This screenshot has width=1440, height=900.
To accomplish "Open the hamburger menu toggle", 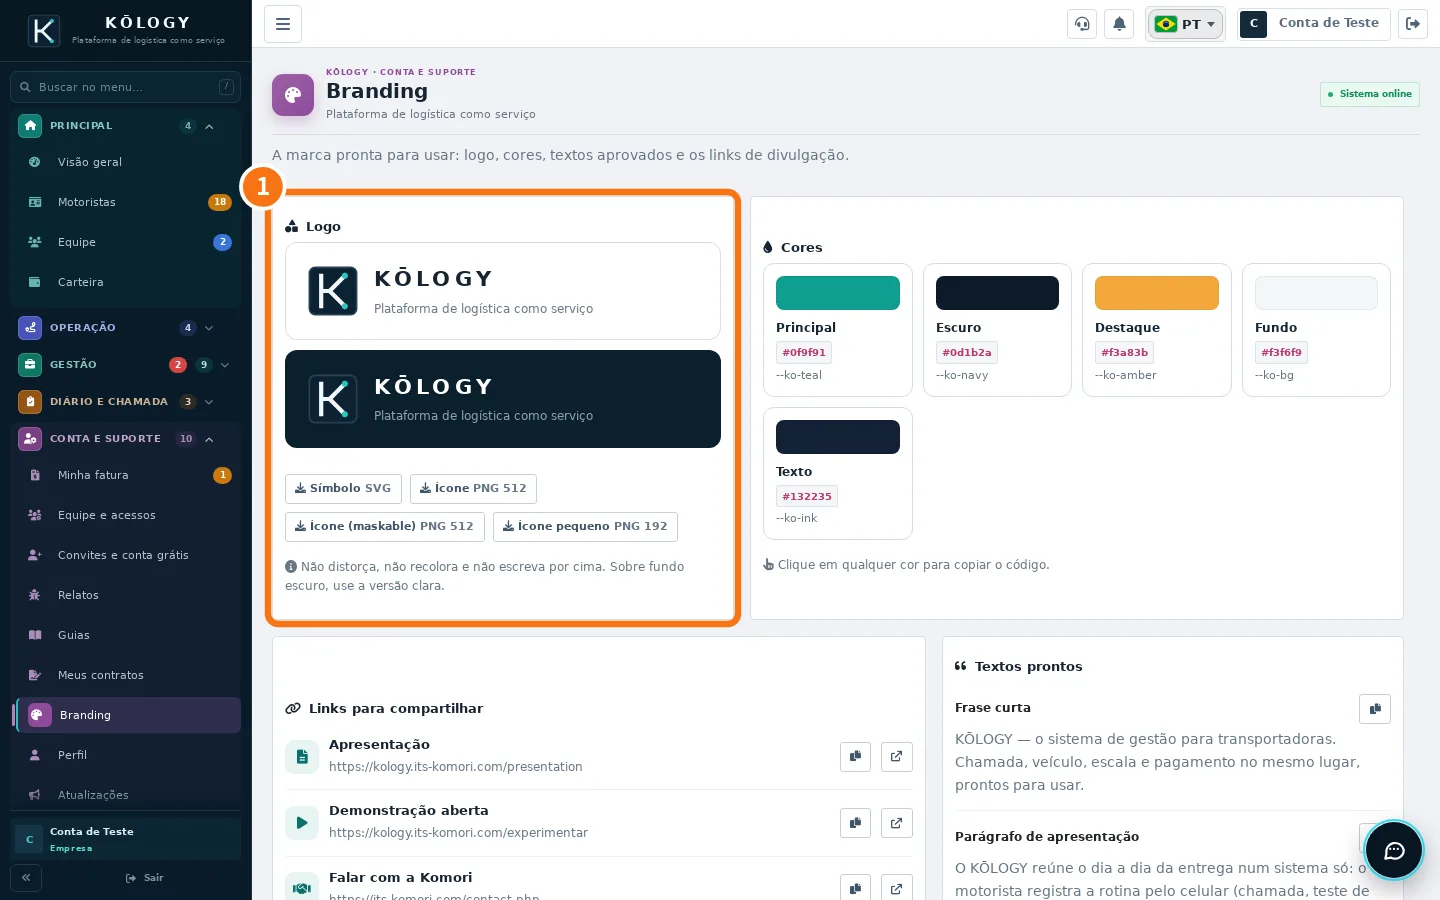I will (283, 24).
